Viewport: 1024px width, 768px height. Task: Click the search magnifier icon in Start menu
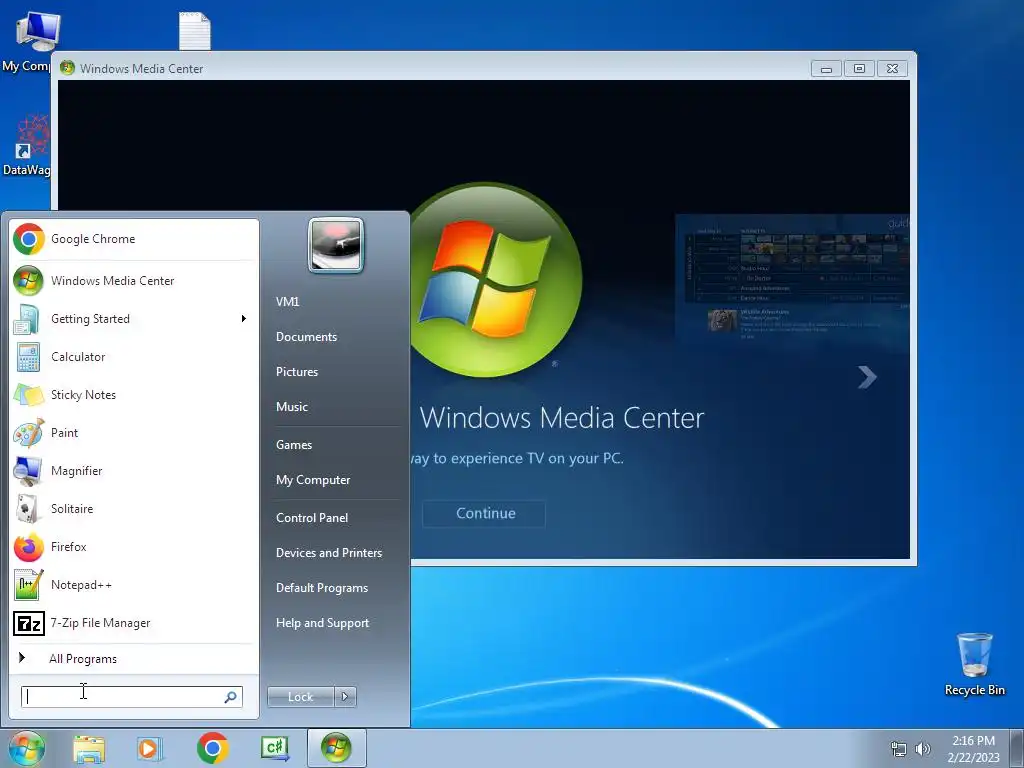[x=230, y=697]
